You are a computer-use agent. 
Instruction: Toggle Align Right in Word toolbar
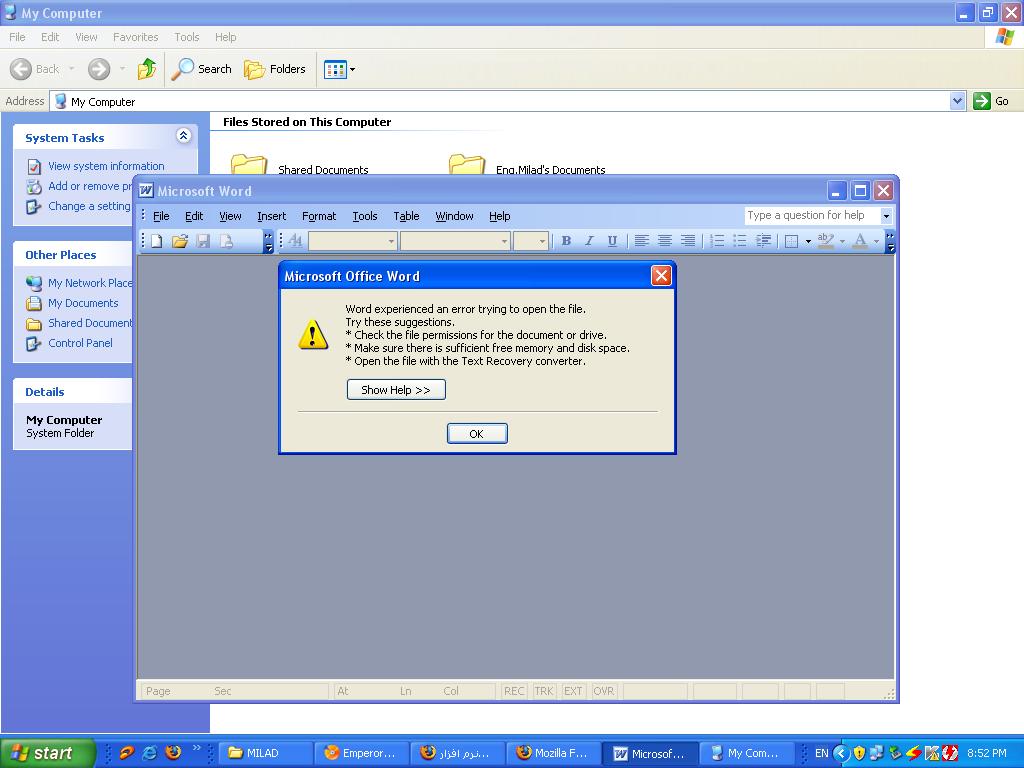coord(688,241)
